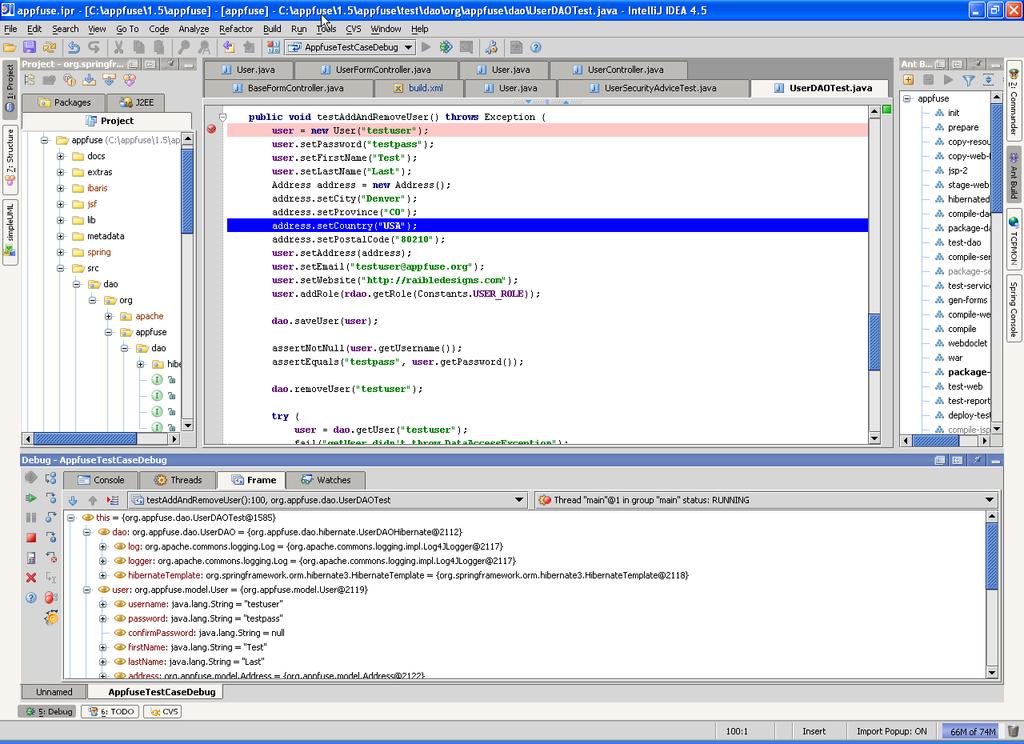
Task: Click the red Stop icon in the Debug panel
Action: coord(31,538)
